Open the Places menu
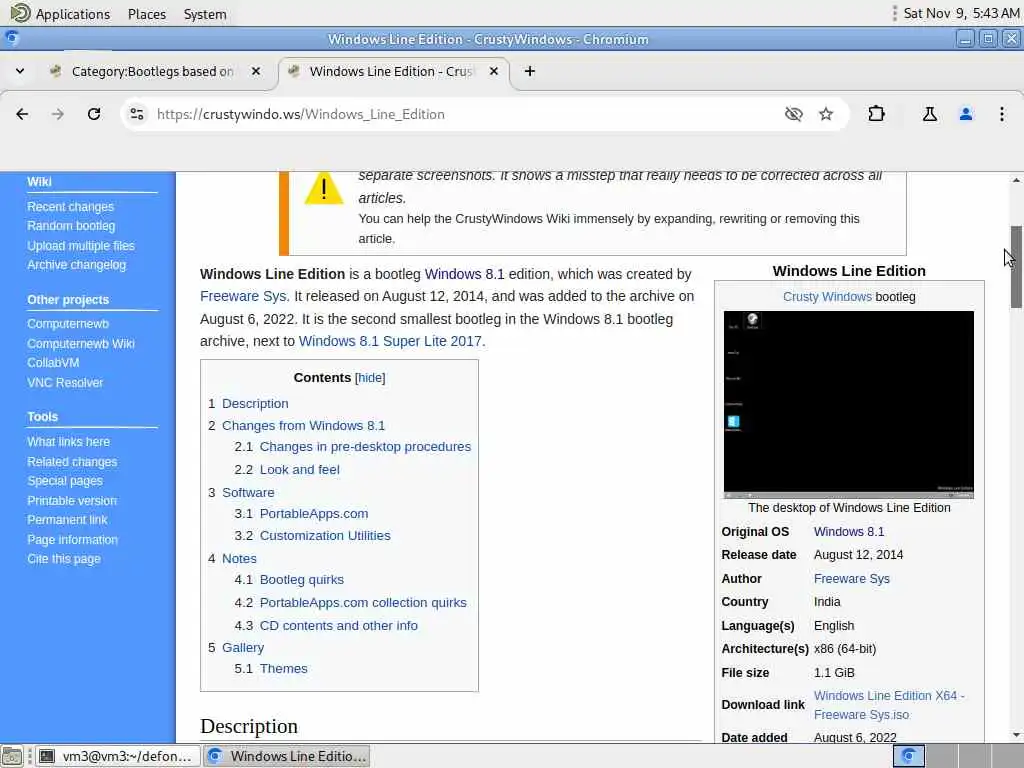Screen dimensions: 1024x768 pos(147,14)
